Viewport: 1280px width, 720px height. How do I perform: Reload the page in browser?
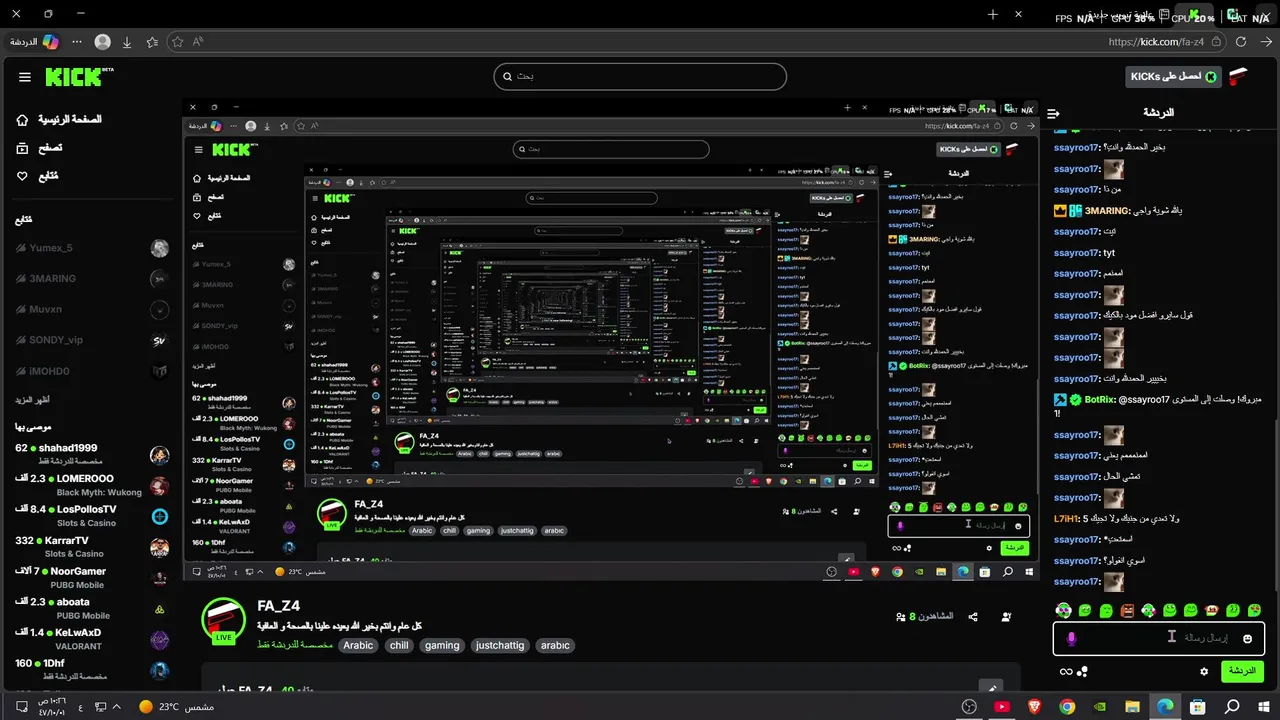click(x=1241, y=42)
